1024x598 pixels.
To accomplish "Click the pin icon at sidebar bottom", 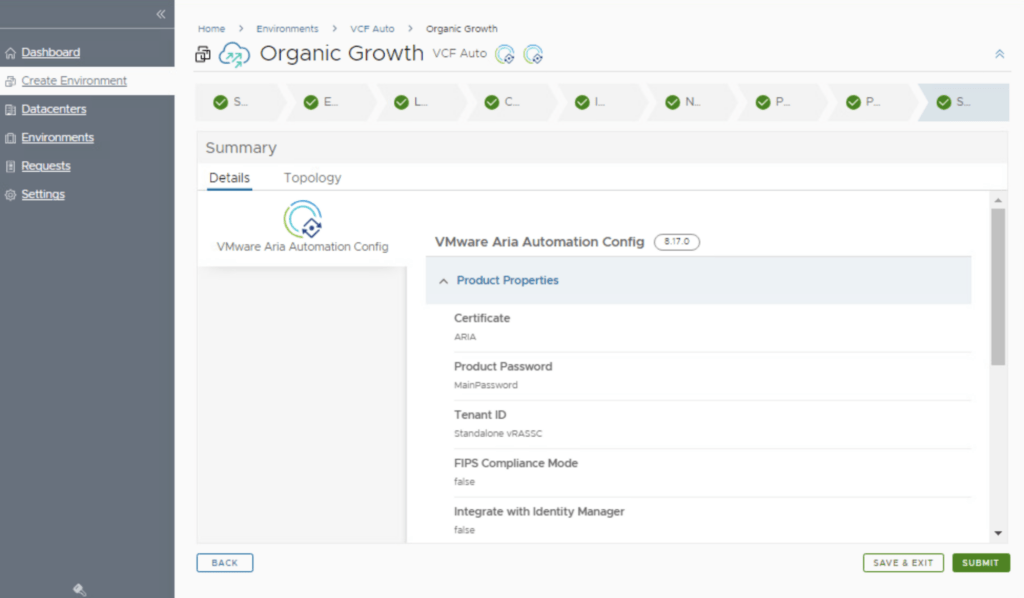I will 80,589.
